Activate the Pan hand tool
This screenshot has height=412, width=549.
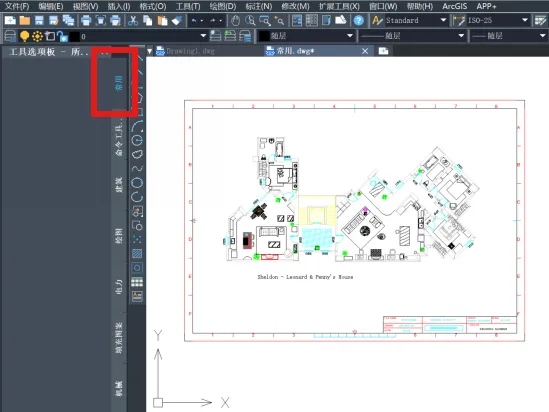[x=235, y=21]
